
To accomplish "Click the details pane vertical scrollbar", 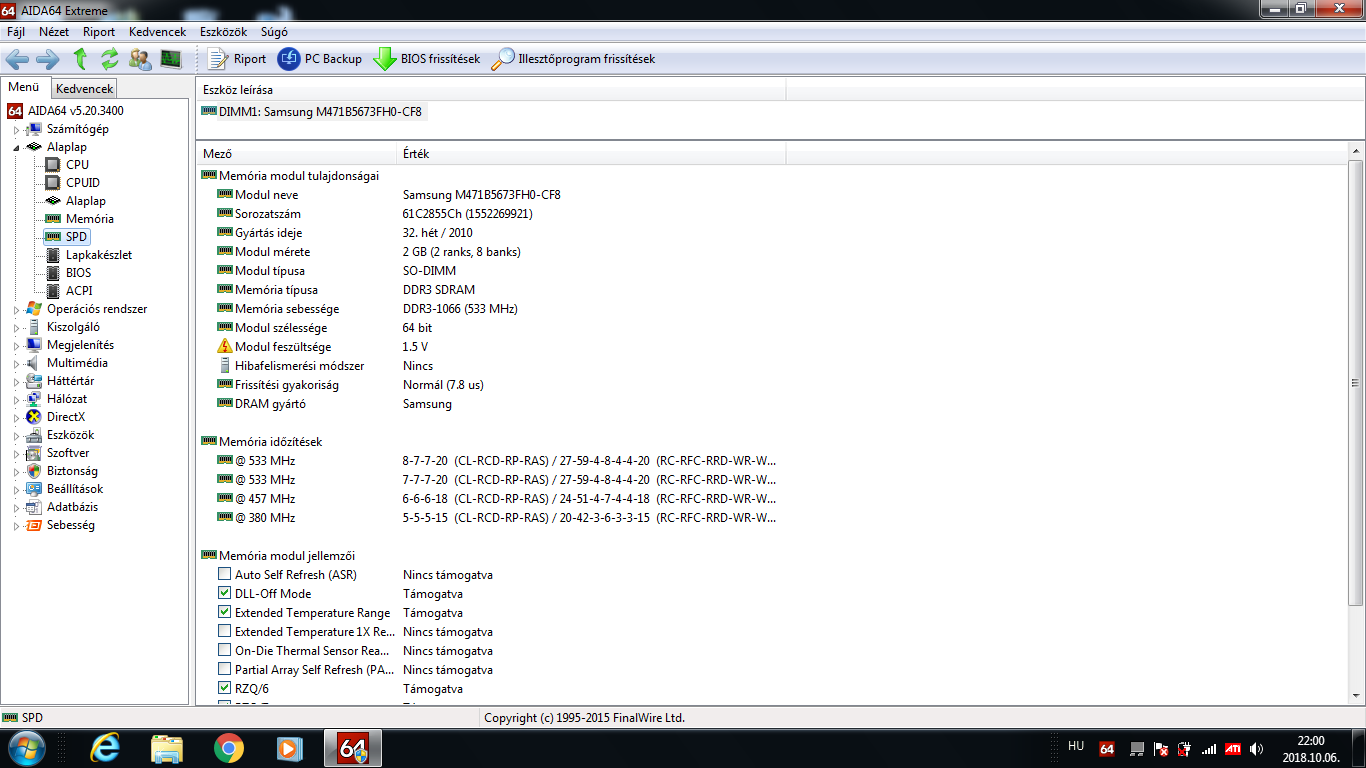I will click(1356, 384).
